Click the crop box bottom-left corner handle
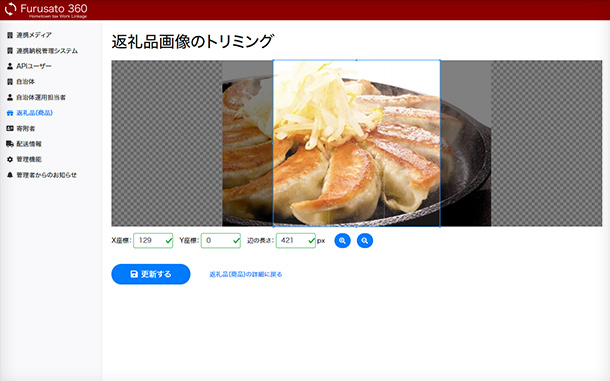 273,226
